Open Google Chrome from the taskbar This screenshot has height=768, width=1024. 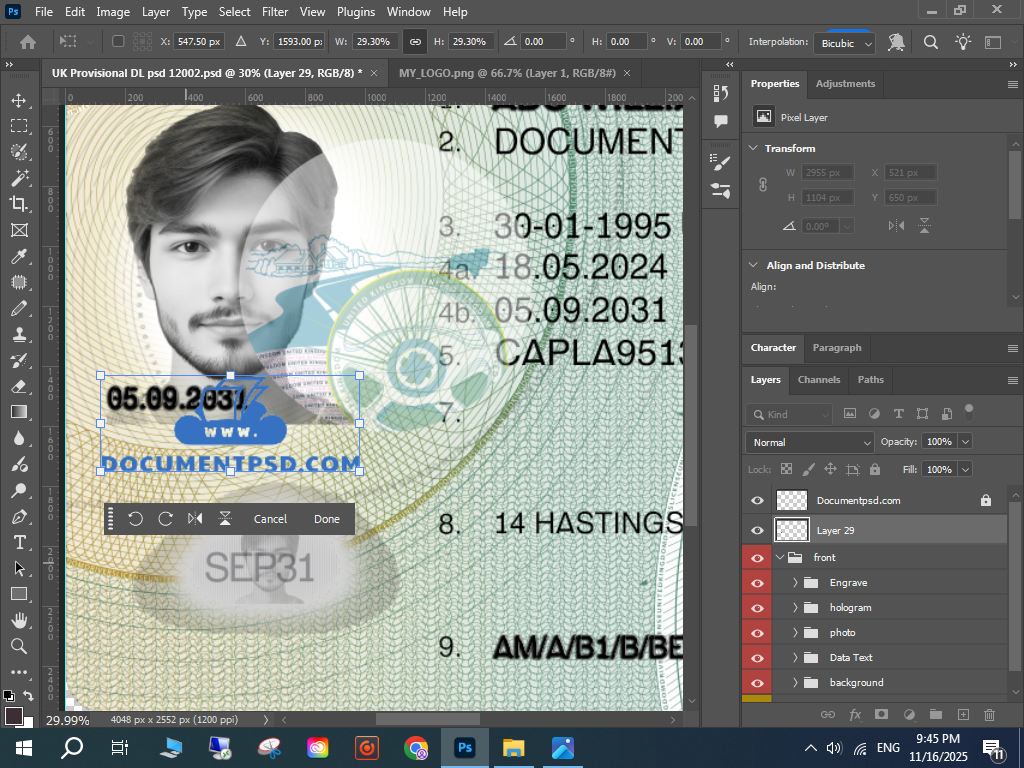pyautogui.click(x=416, y=747)
